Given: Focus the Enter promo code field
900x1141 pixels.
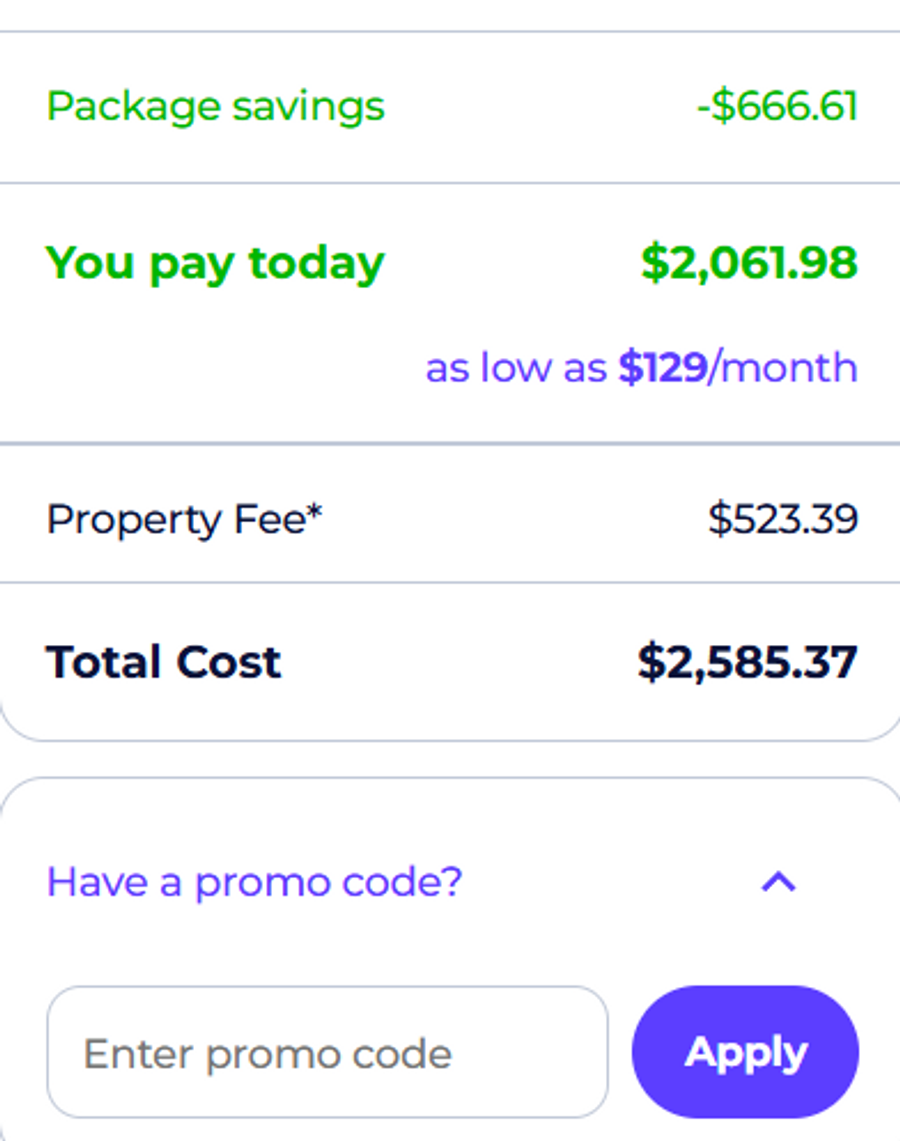Looking at the screenshot, I should [327, 1052].
